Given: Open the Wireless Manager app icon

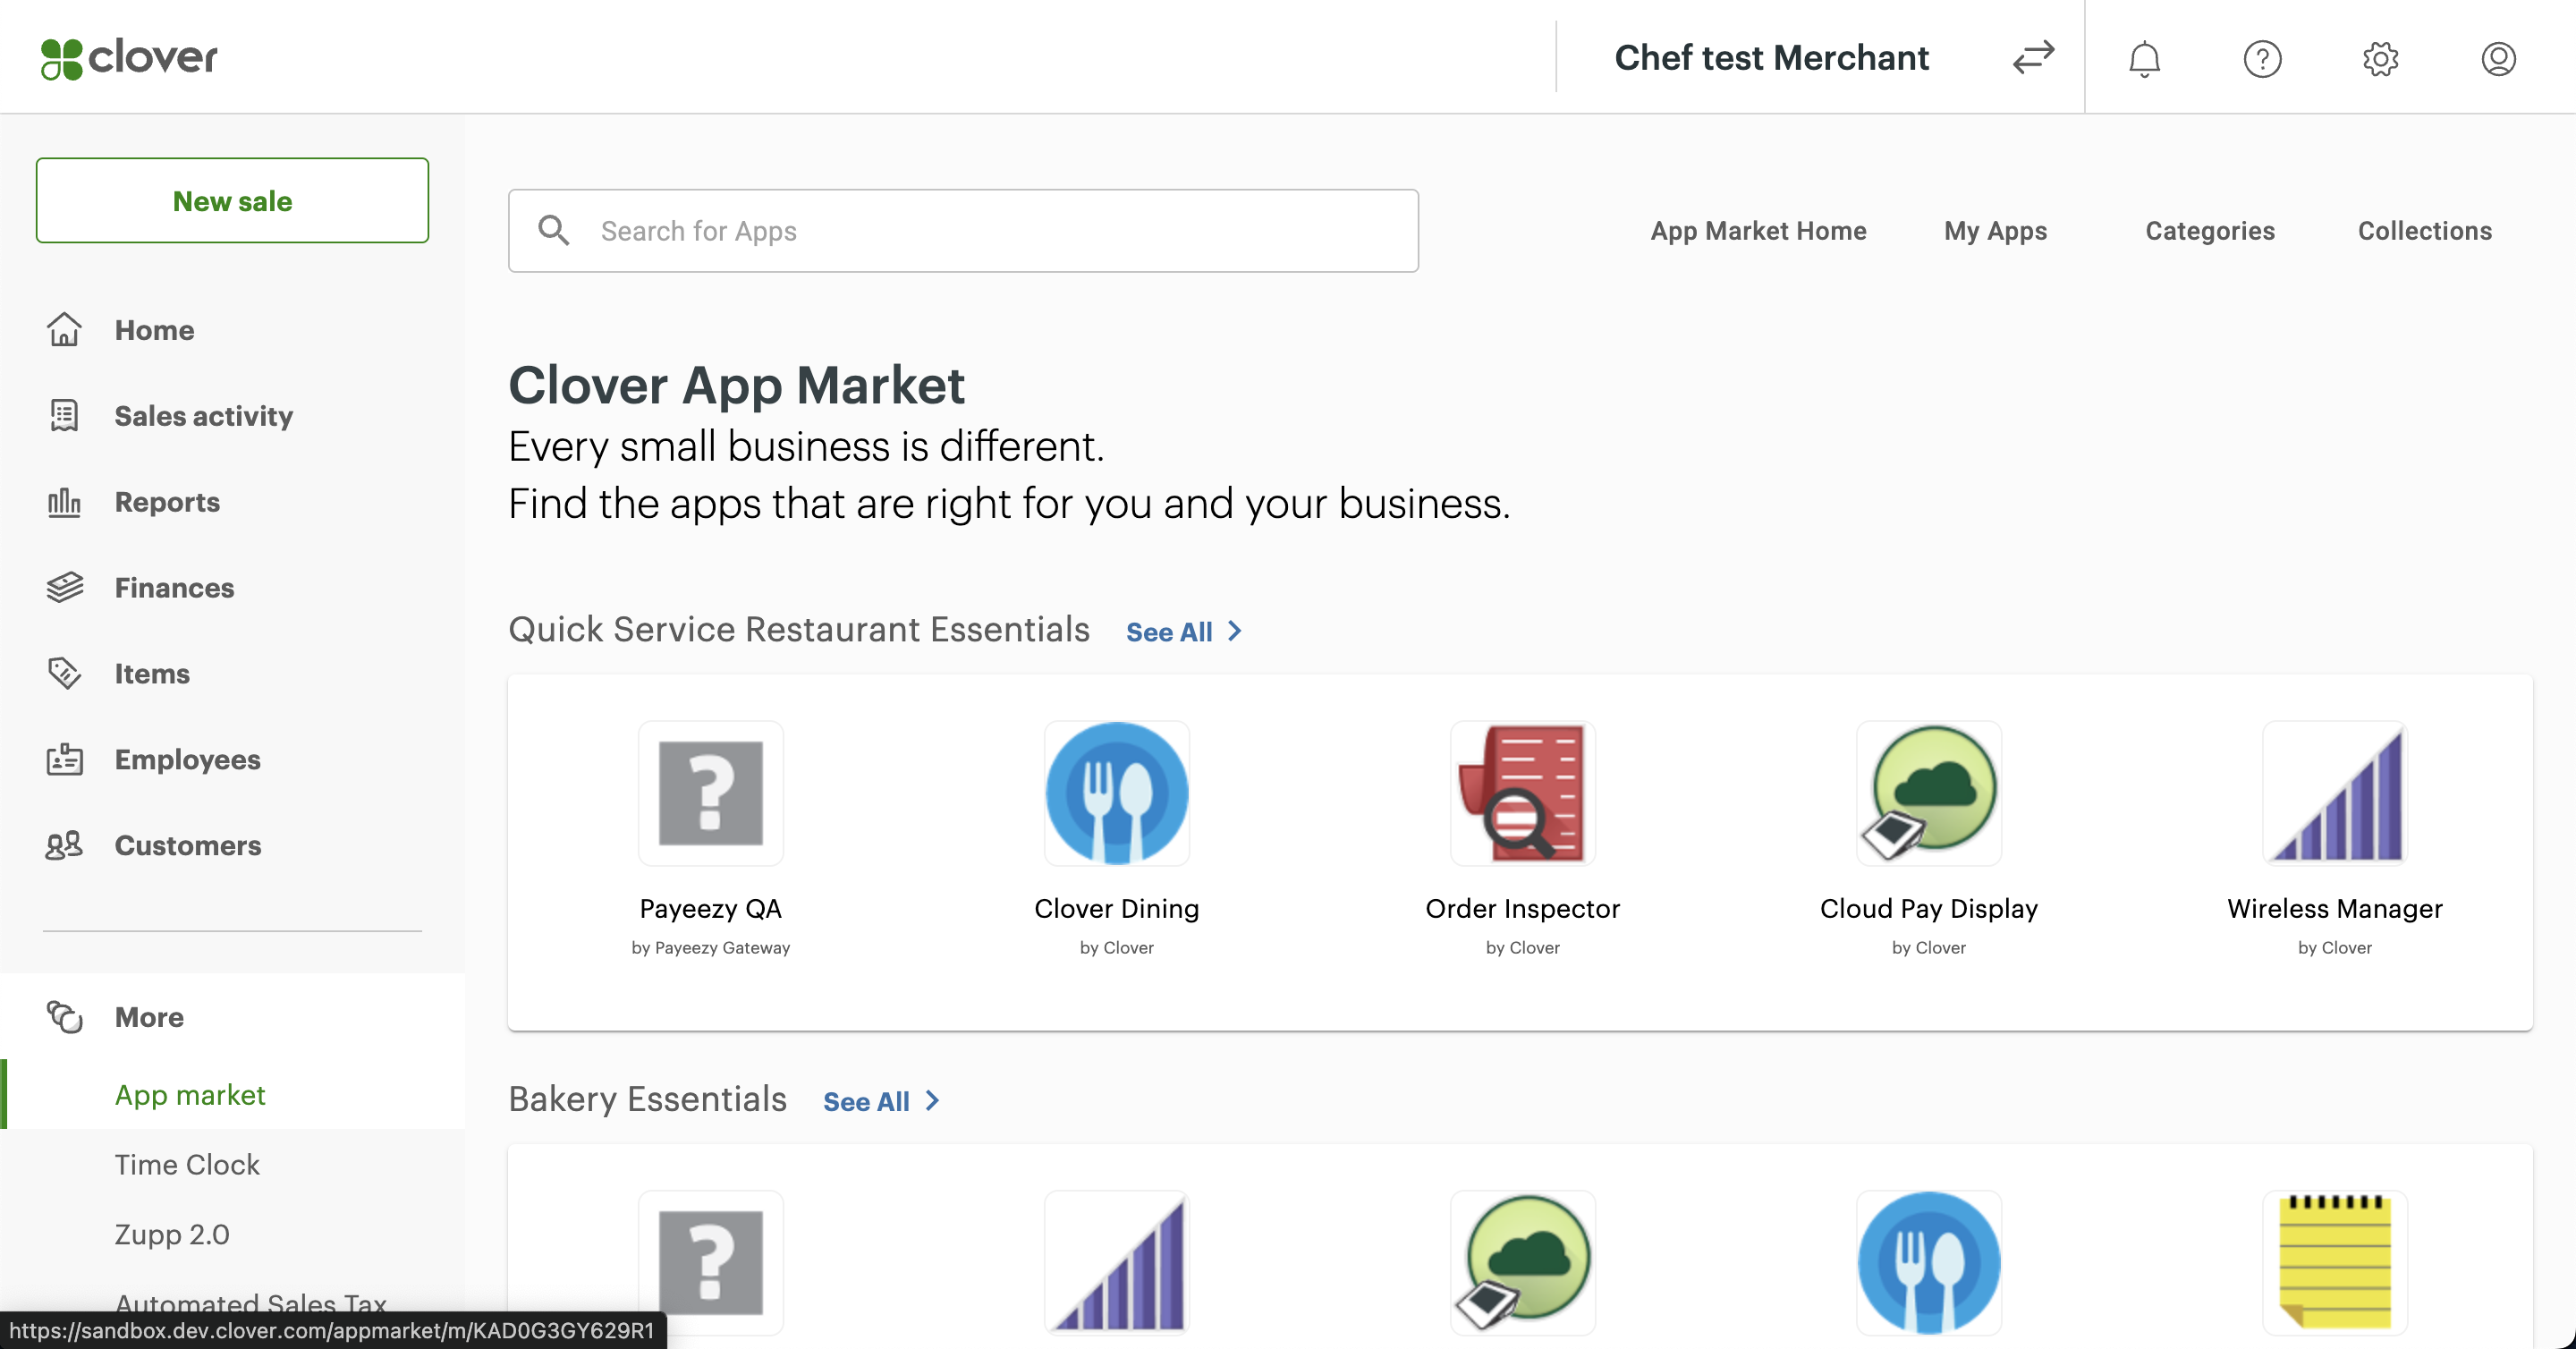Looking at the screenshot, I should (2334, 793).
